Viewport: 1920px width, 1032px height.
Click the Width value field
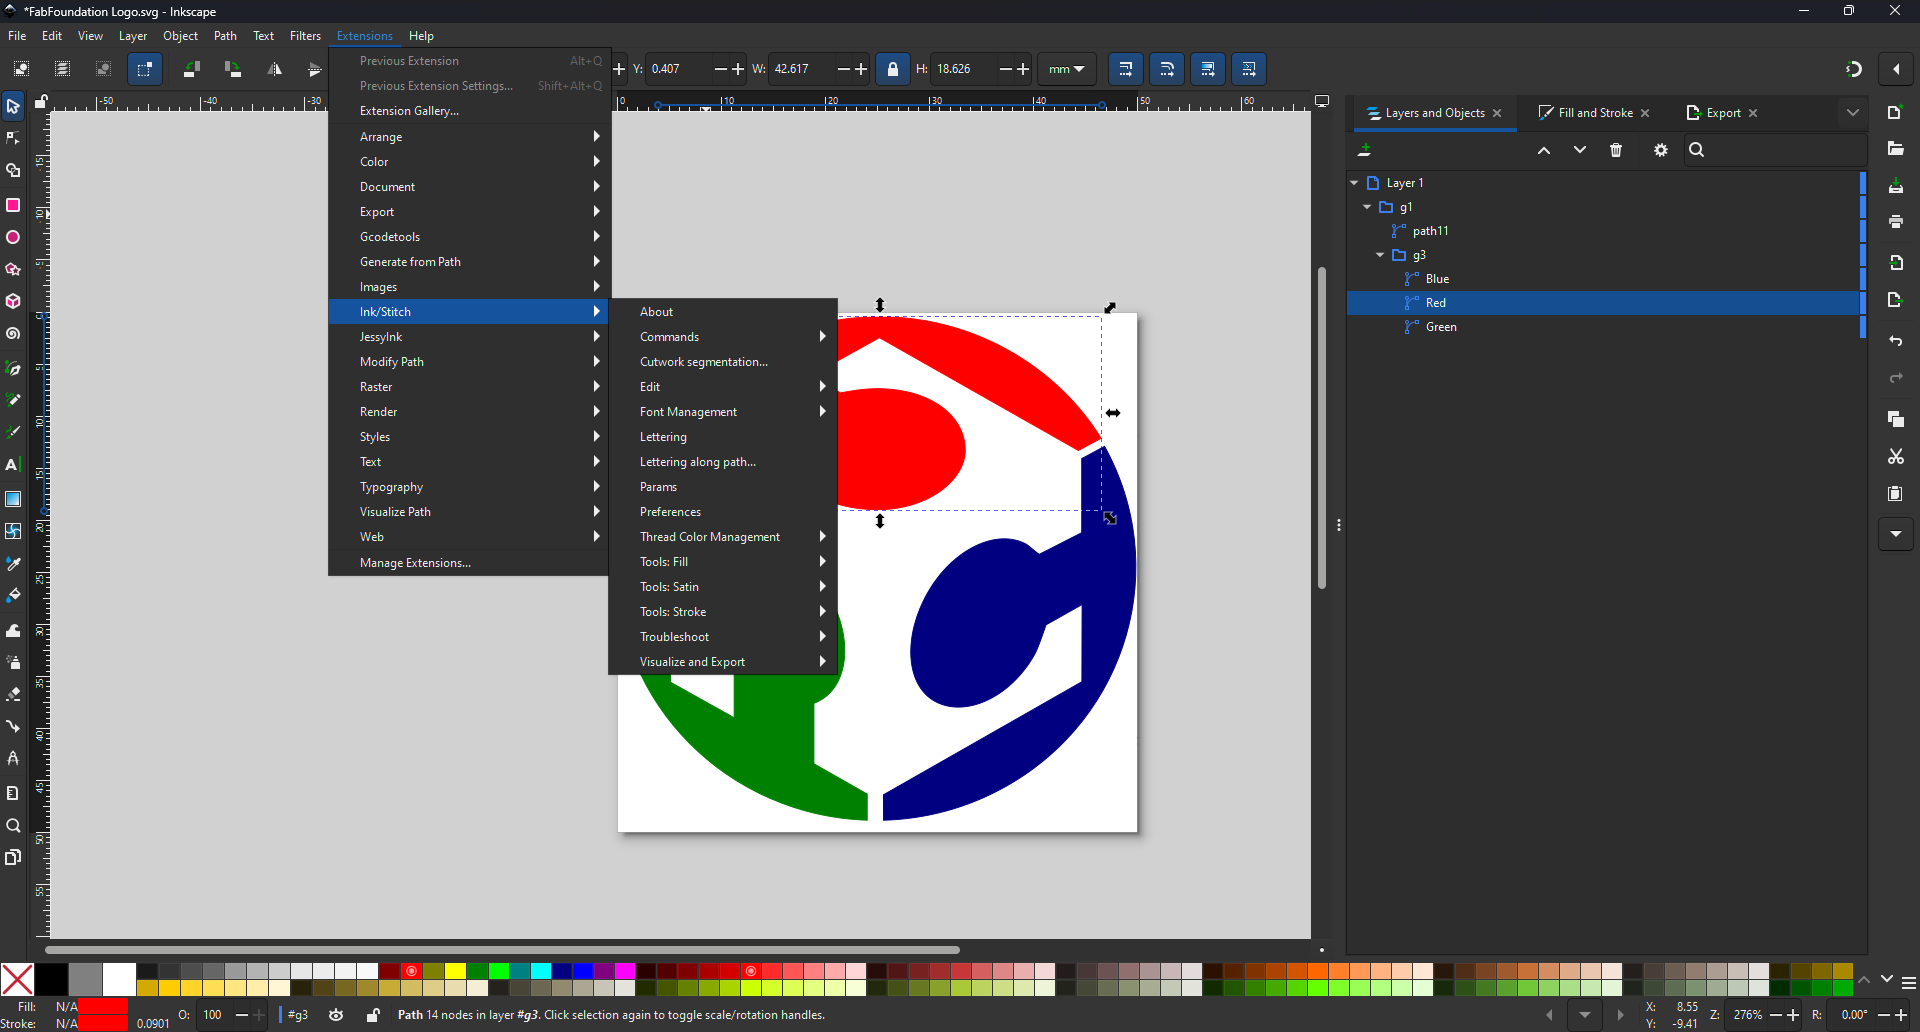(800, 69)
